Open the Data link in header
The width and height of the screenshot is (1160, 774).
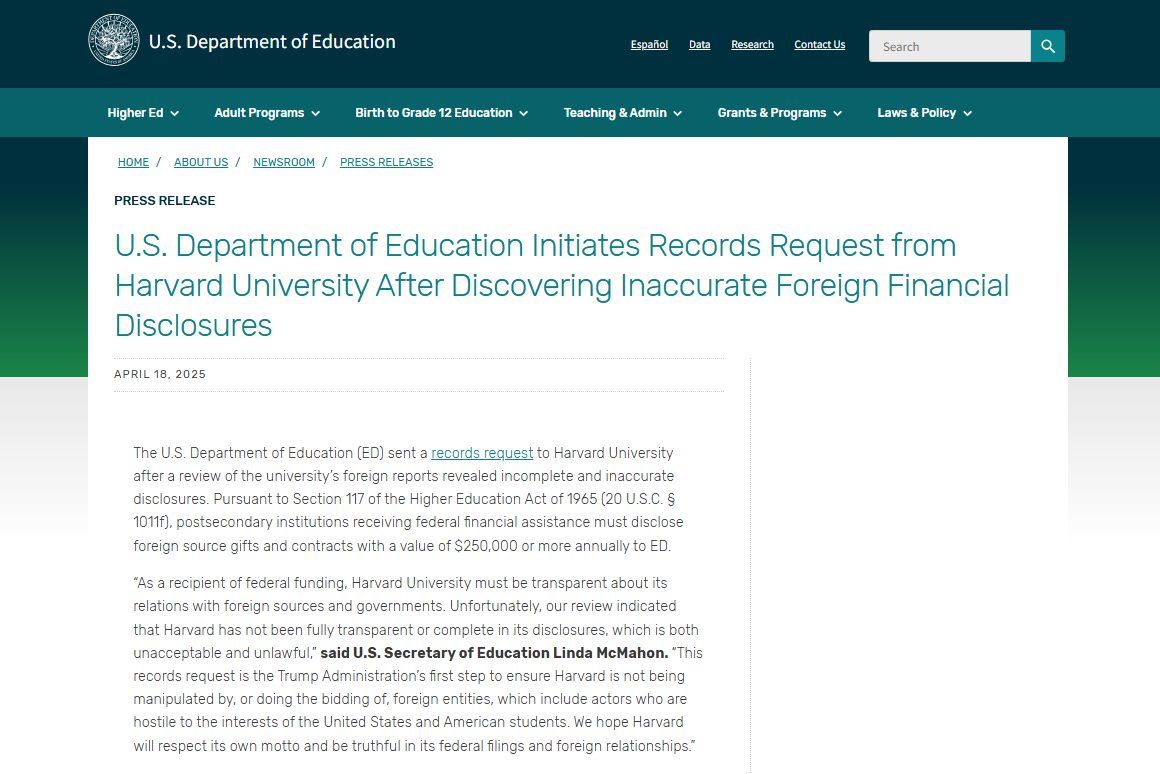699,44
